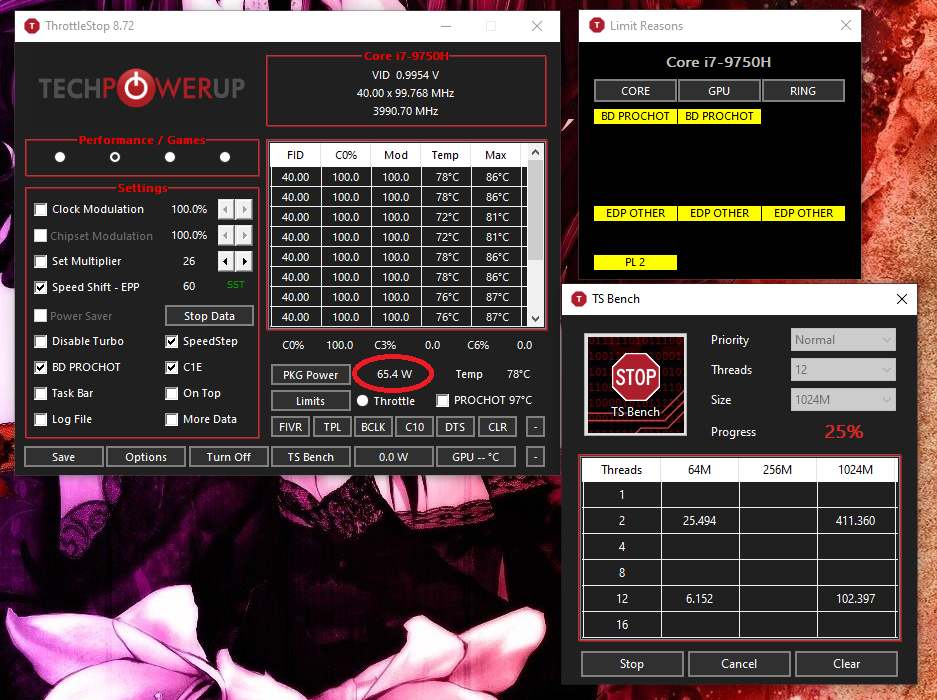Increase Set Multiplier with right arrow
Viewport: 937px width, 700px height.
(x=243, y=261)
